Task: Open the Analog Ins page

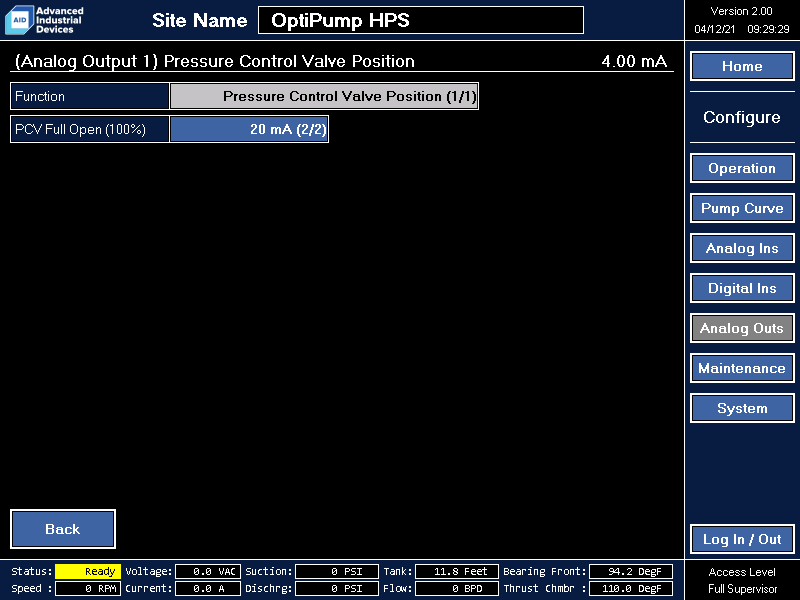Action: tap(742, 248)
